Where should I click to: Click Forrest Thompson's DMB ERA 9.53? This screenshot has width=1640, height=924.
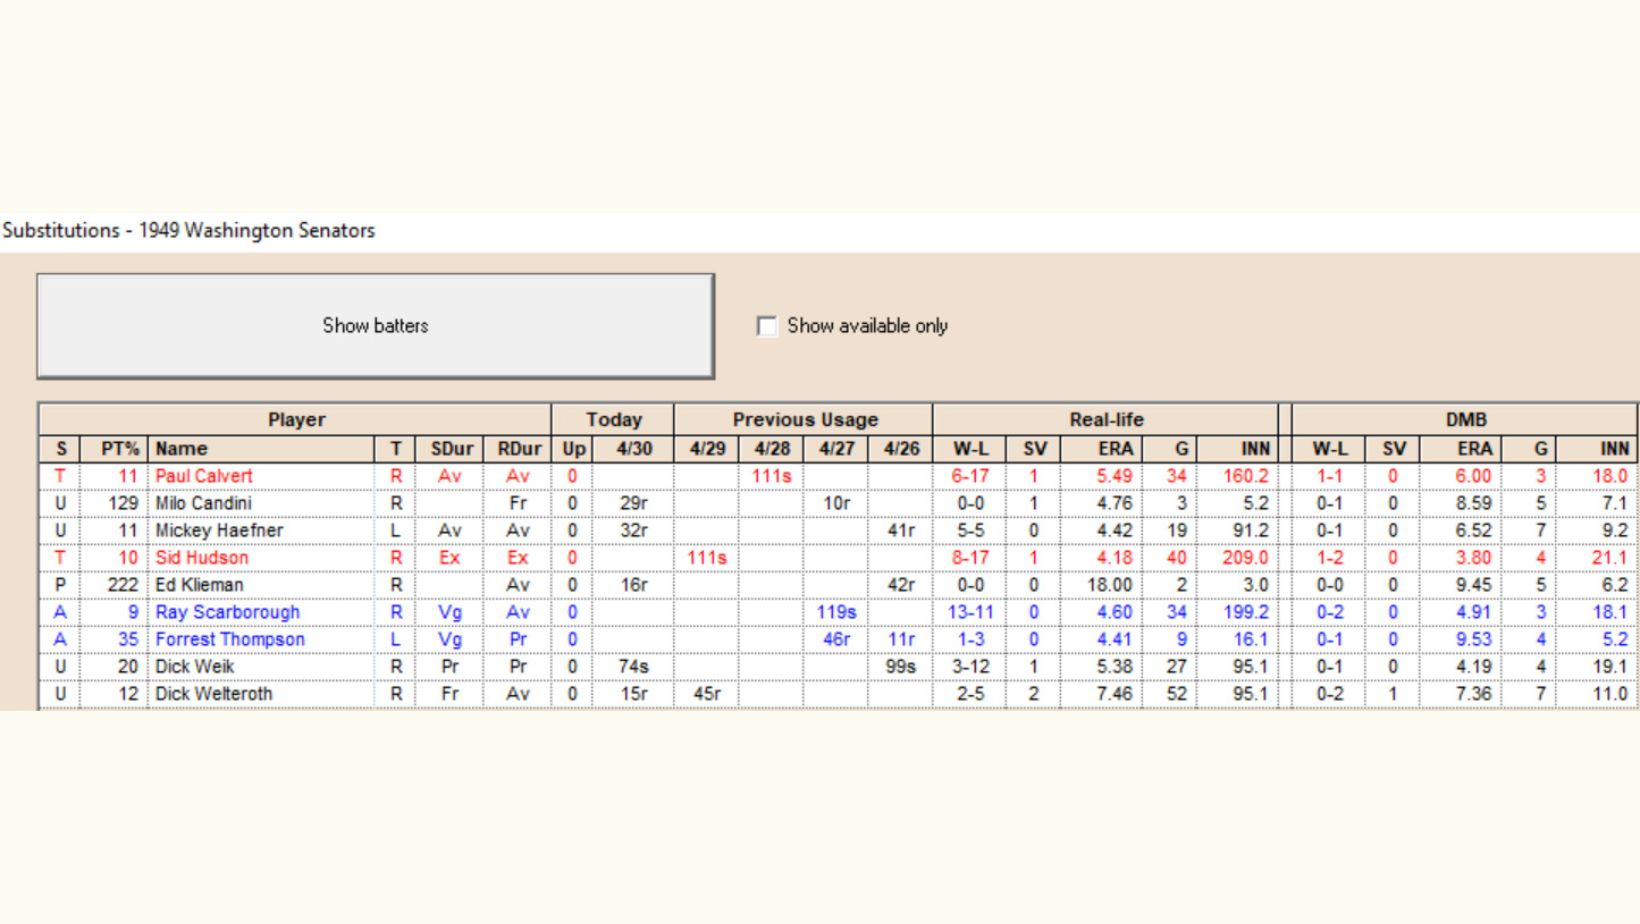pyautogui.click(x=1473, y=639)
